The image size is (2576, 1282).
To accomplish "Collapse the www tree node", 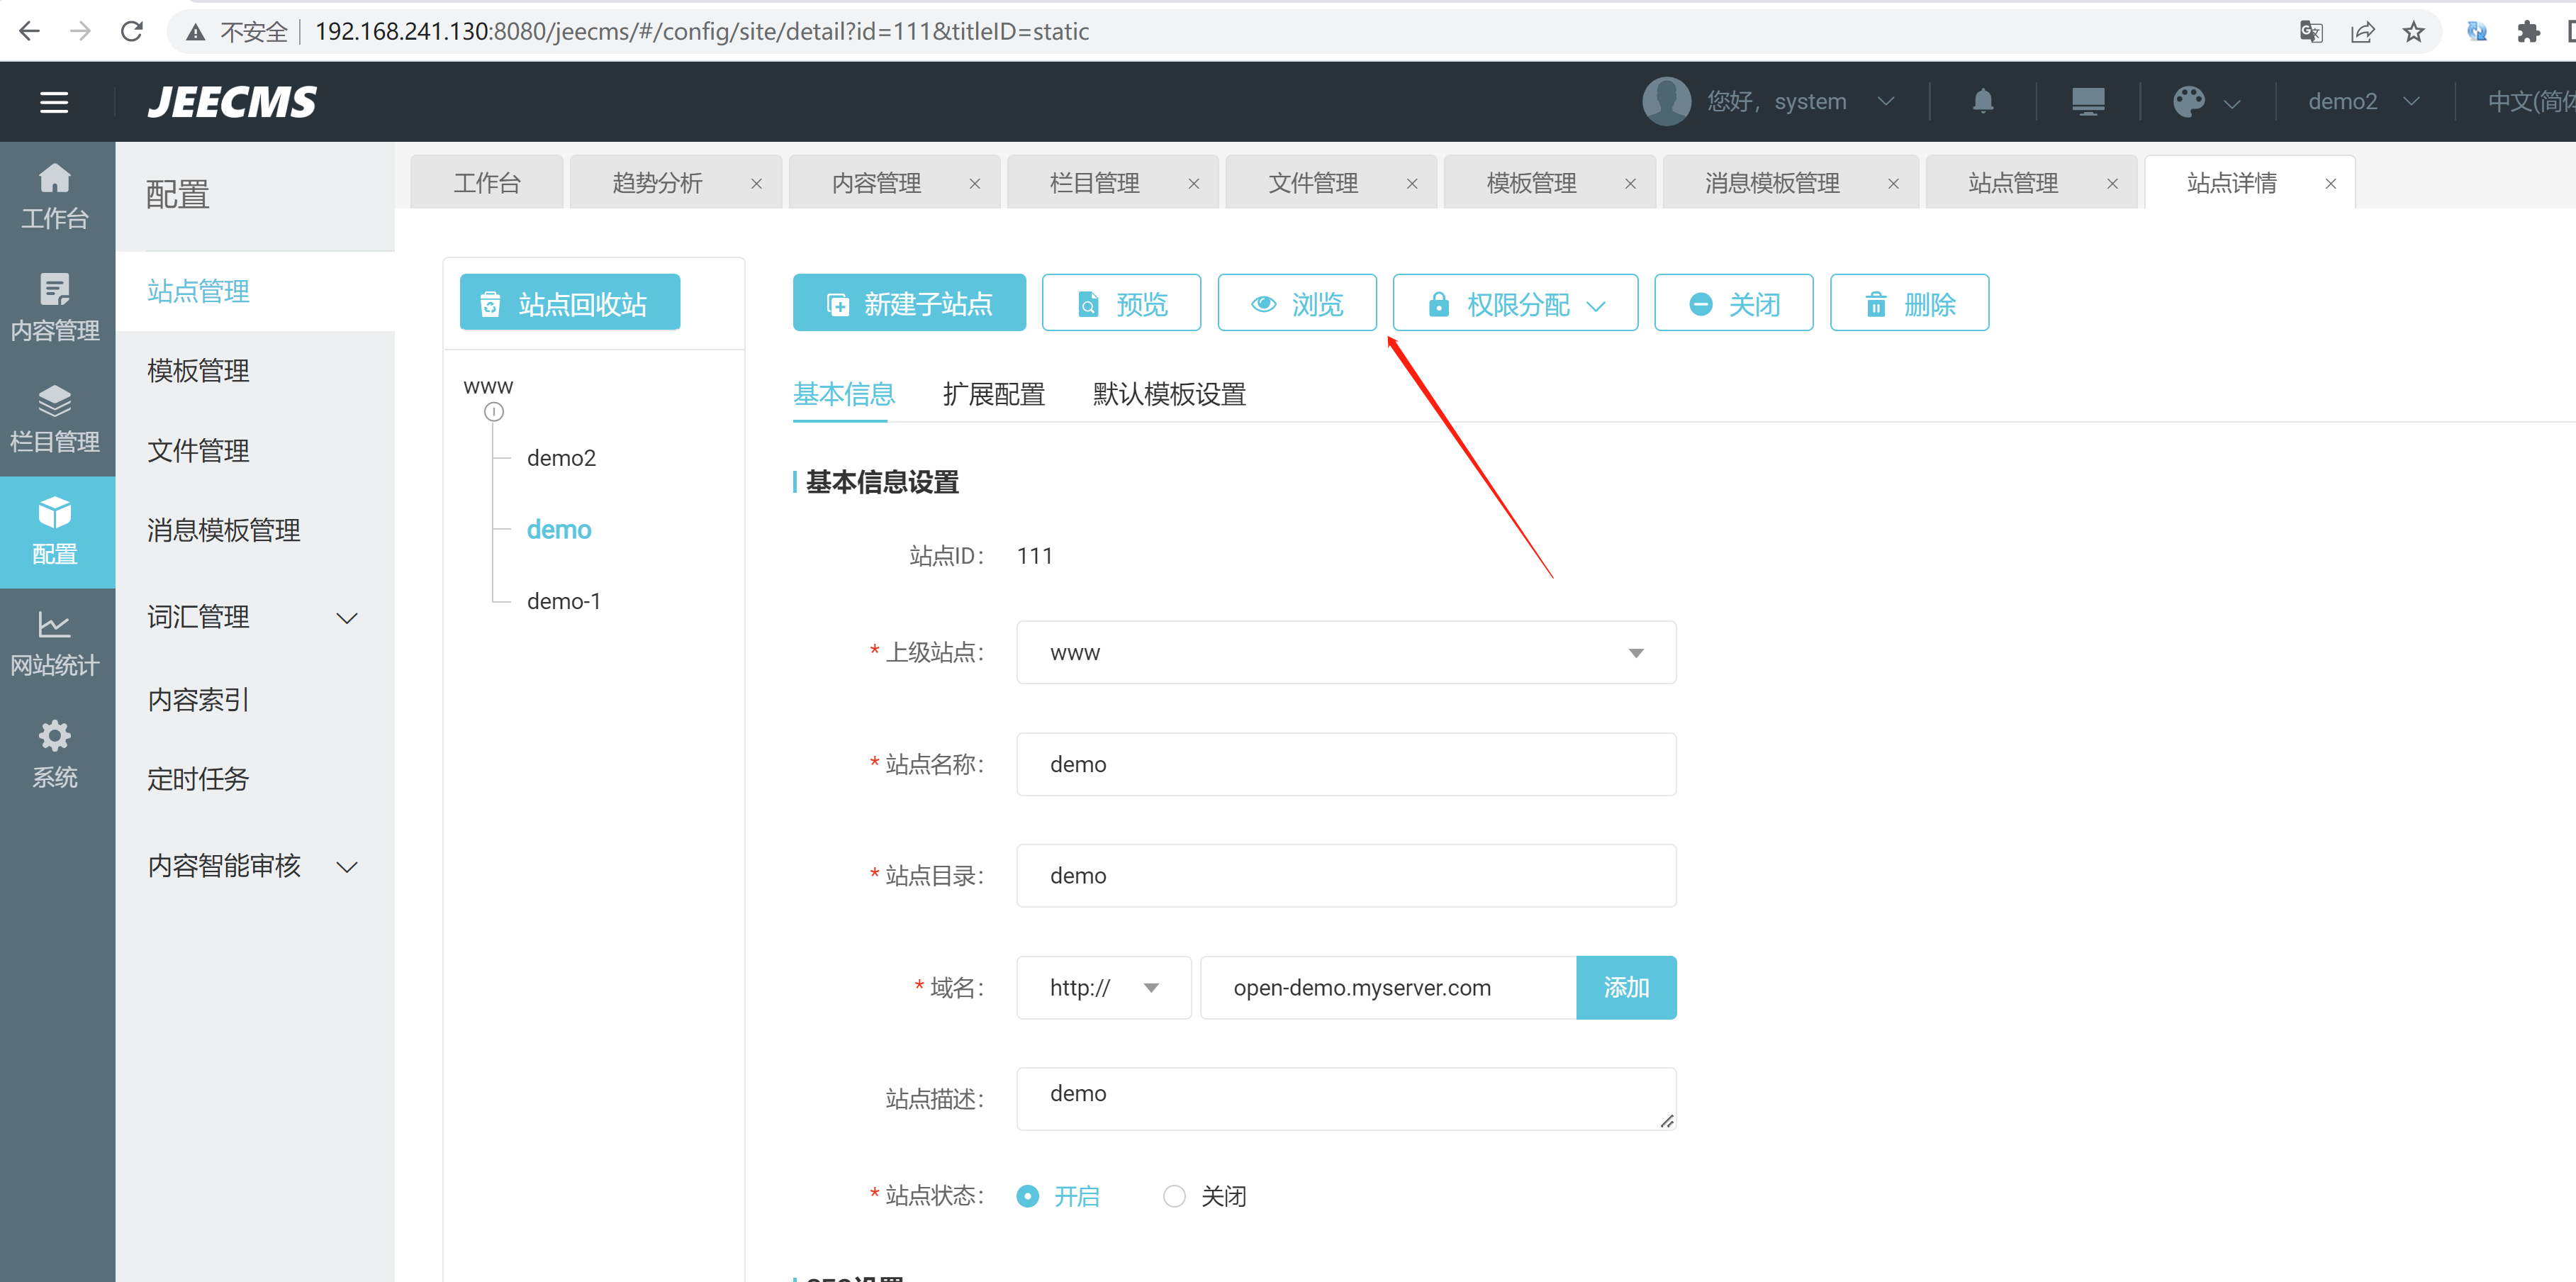I will [x=494, y=412].
